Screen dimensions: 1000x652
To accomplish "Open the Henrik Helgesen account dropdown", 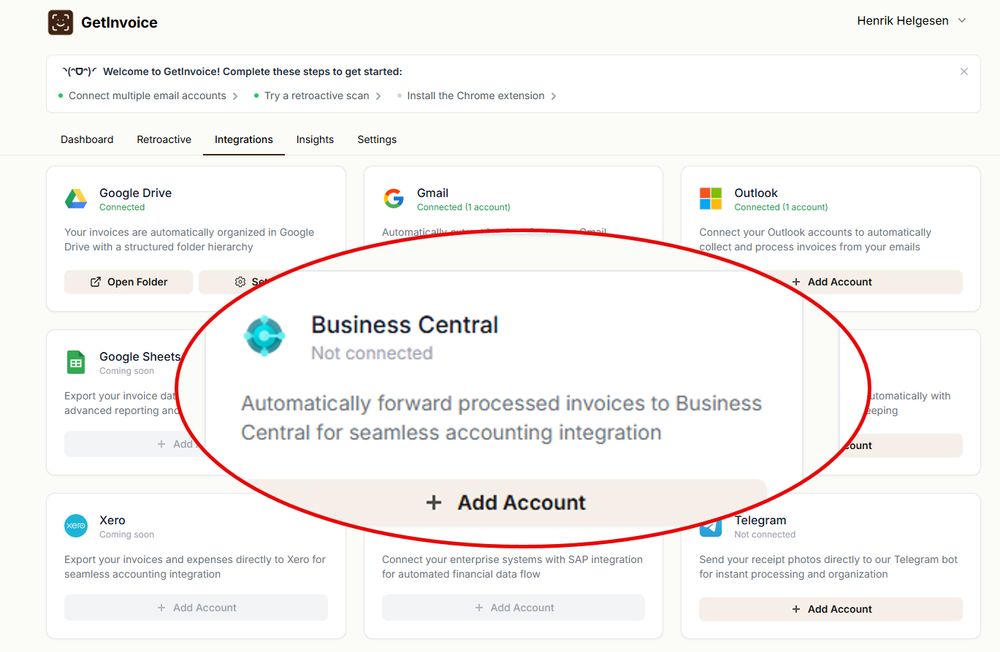I will (x=911, y=21).
